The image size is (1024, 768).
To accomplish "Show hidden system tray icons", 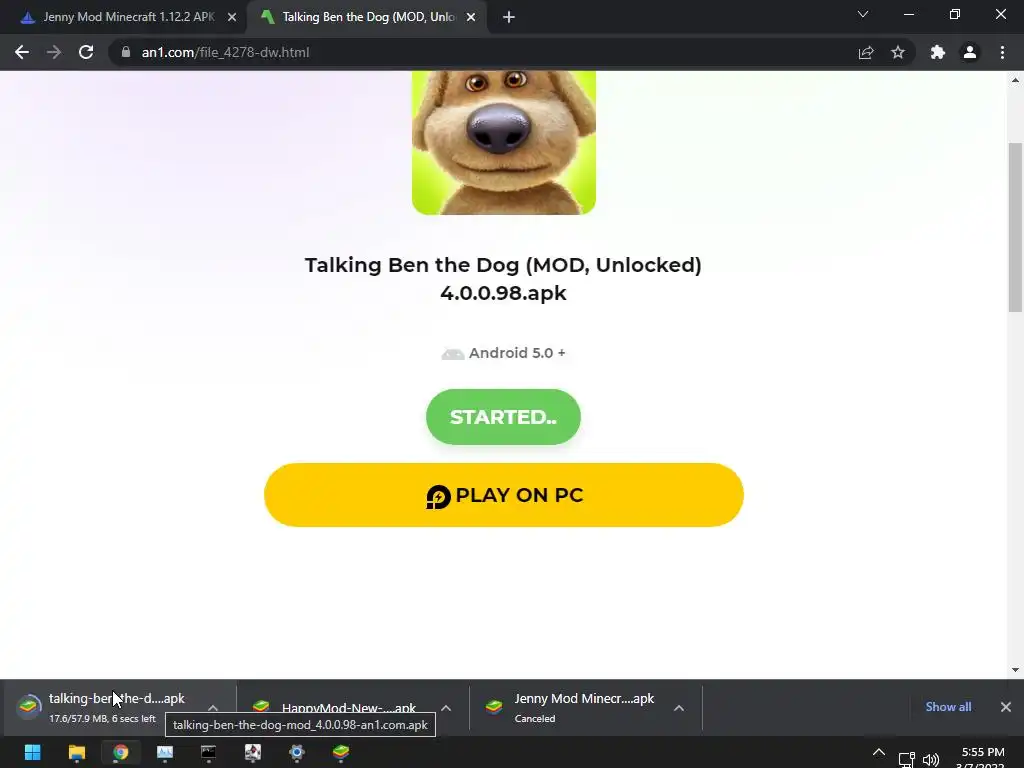I will point(879,753).
